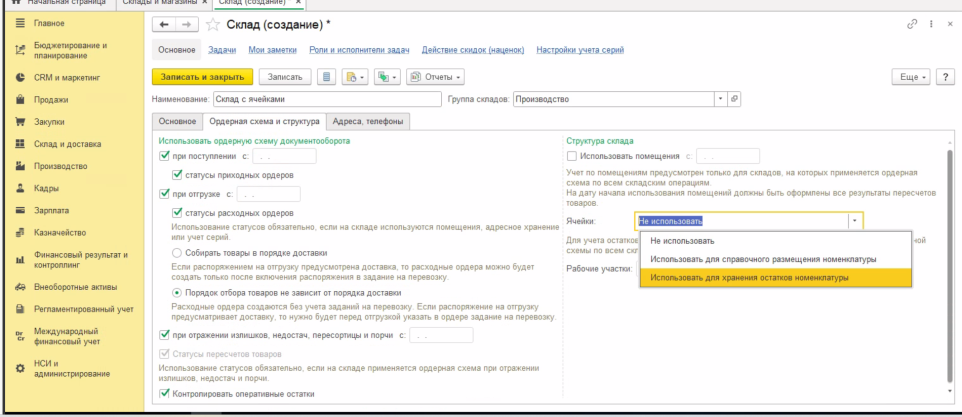Viewport: 962px width, 417px height.
Task: Enable 'Использовать помещения' checkbox
Action: coord(572,157)
